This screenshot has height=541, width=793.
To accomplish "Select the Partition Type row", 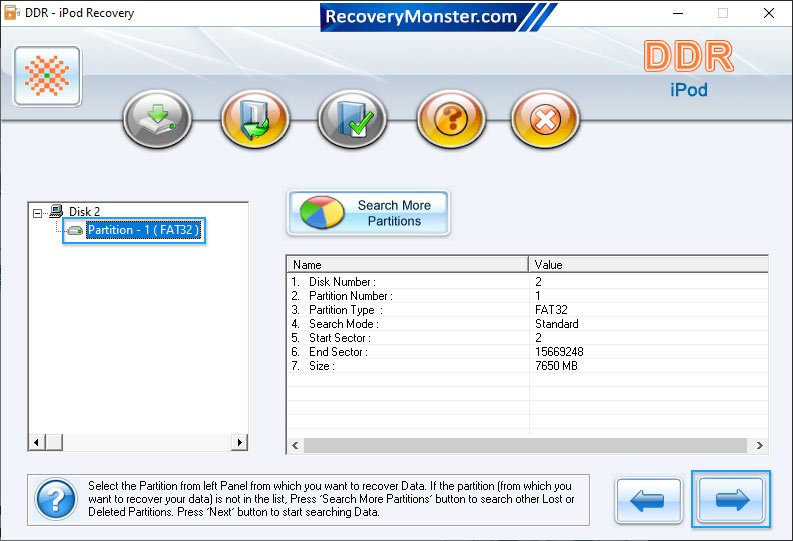I will 527,310.
